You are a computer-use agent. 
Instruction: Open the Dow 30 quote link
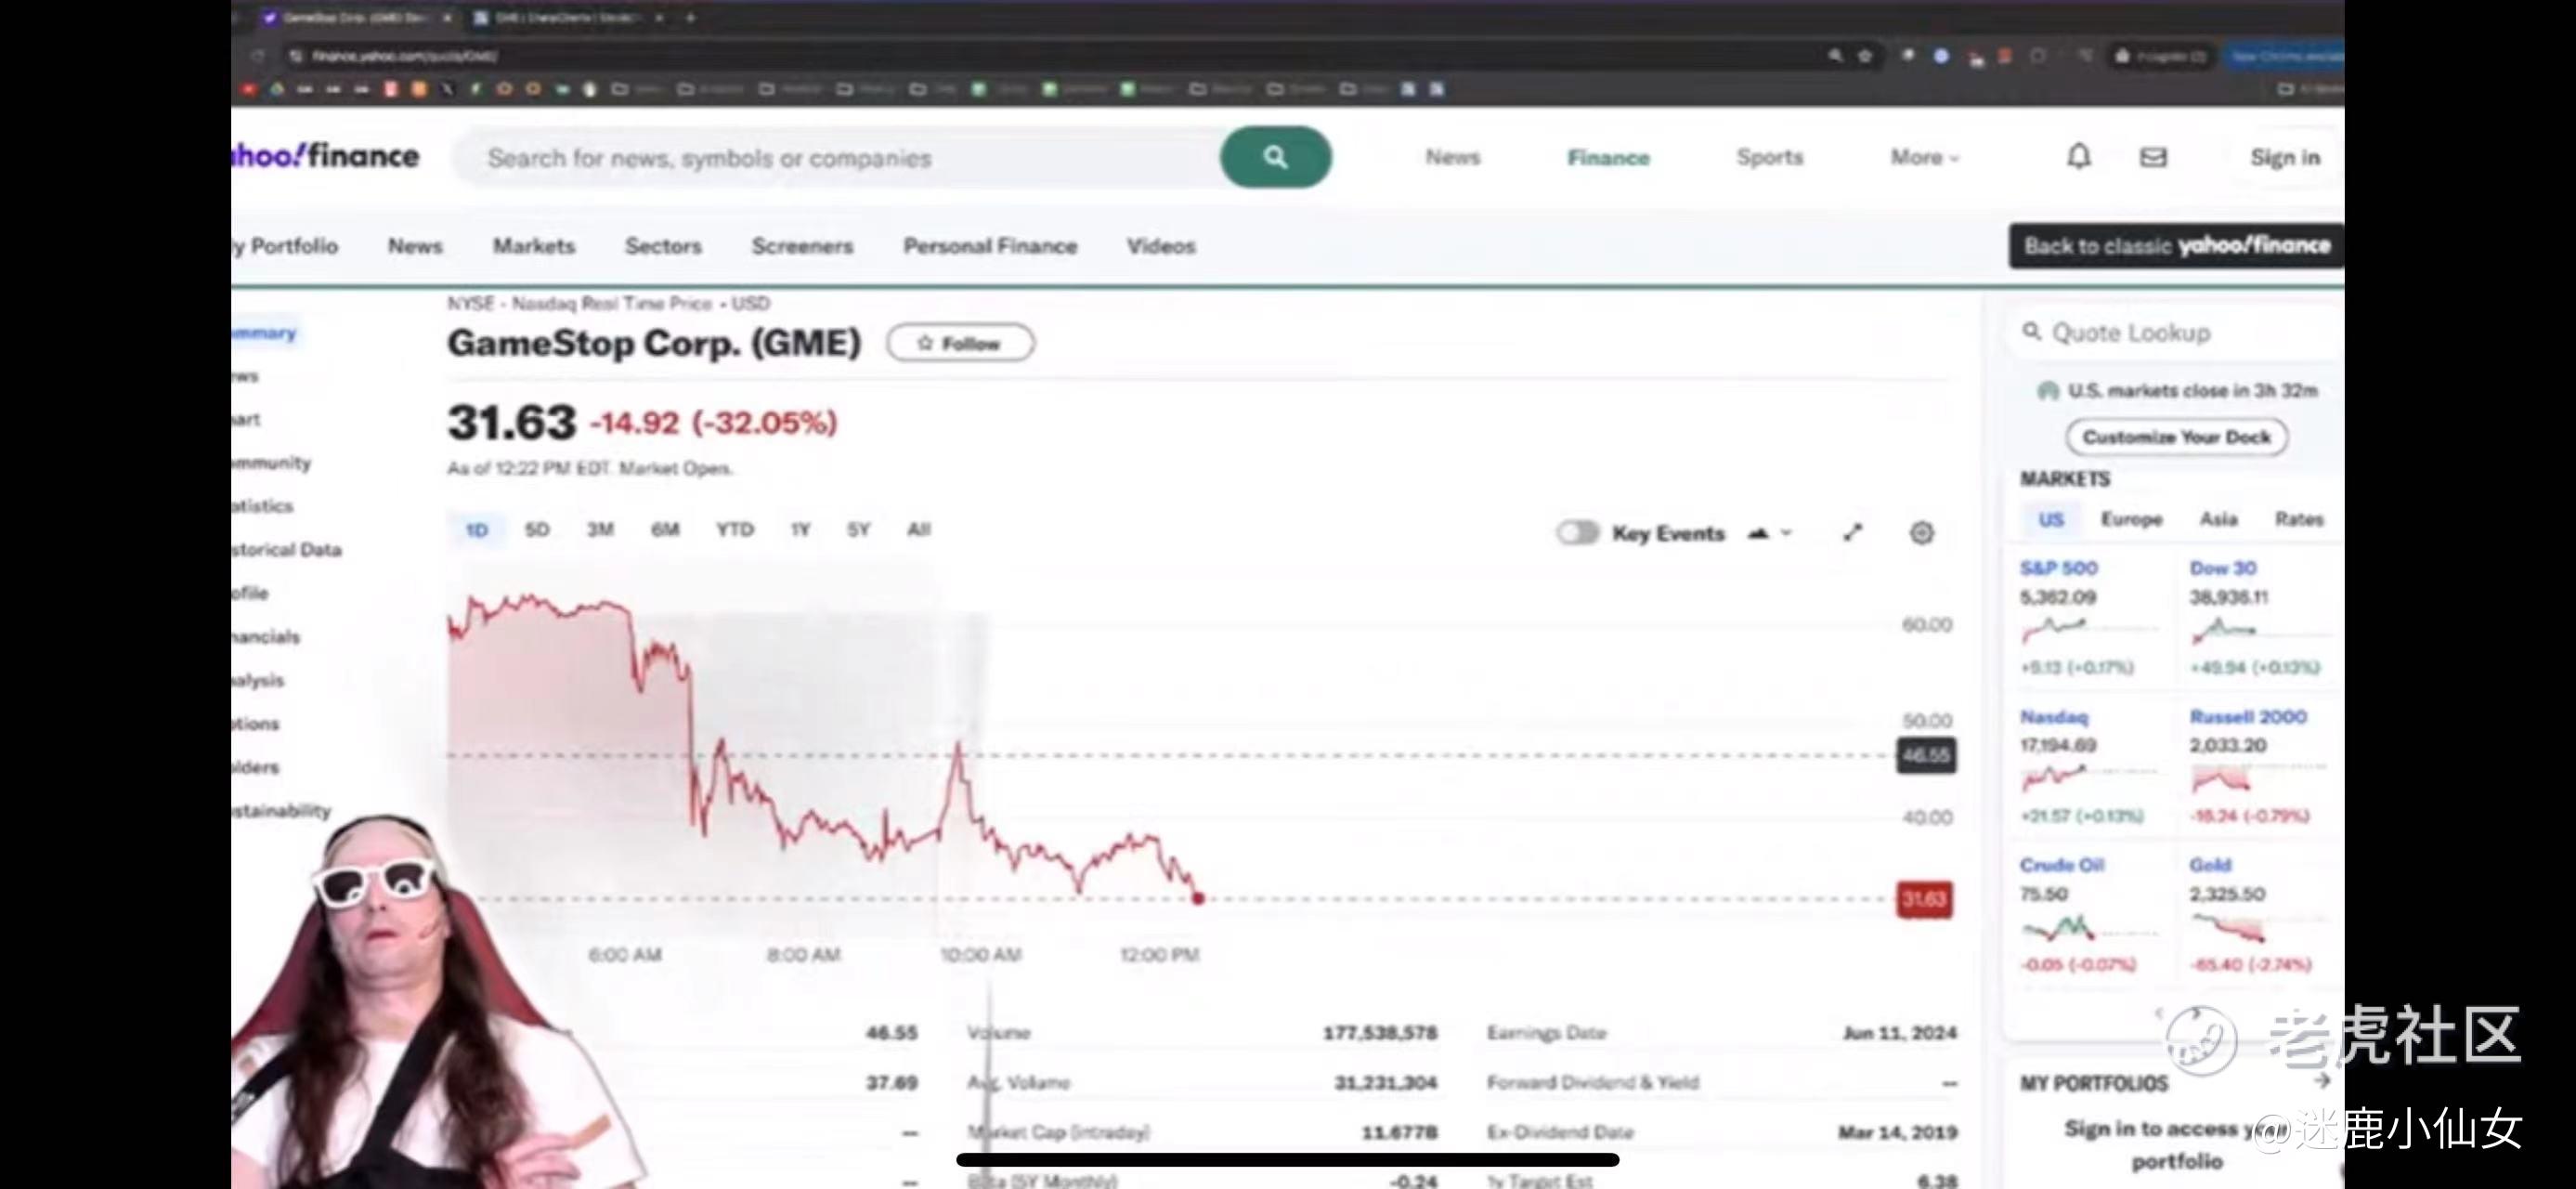2222,568
